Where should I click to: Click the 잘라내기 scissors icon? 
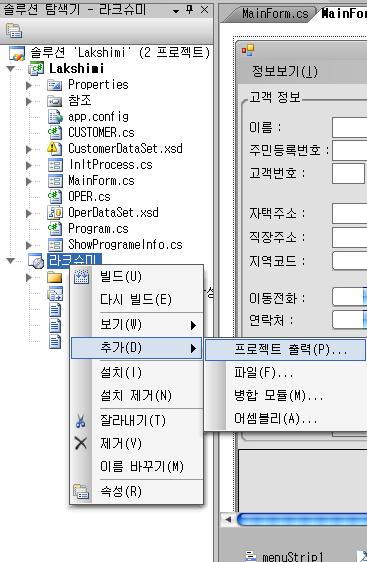click(81, 420)
